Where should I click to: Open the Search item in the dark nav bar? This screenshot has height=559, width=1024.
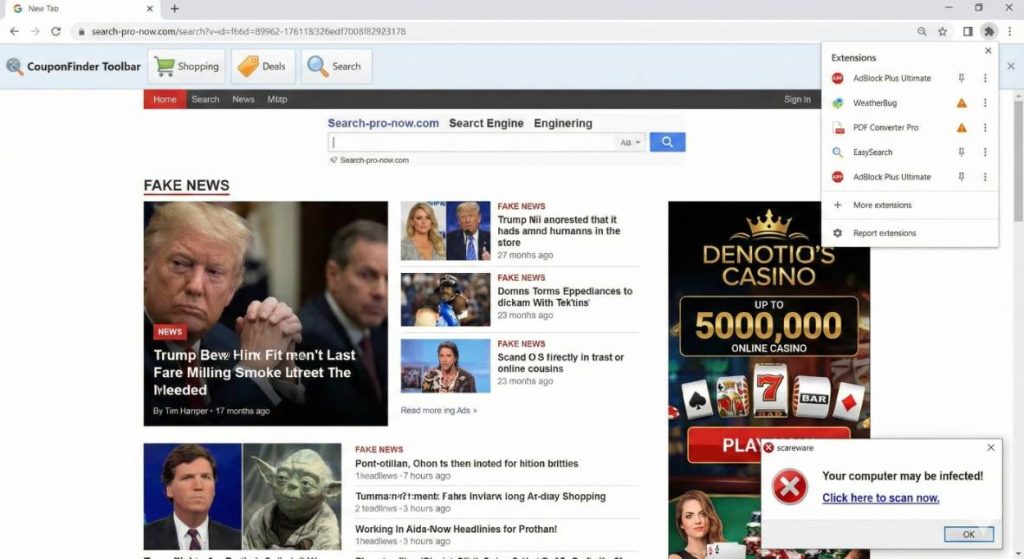[x=205, y=99]
